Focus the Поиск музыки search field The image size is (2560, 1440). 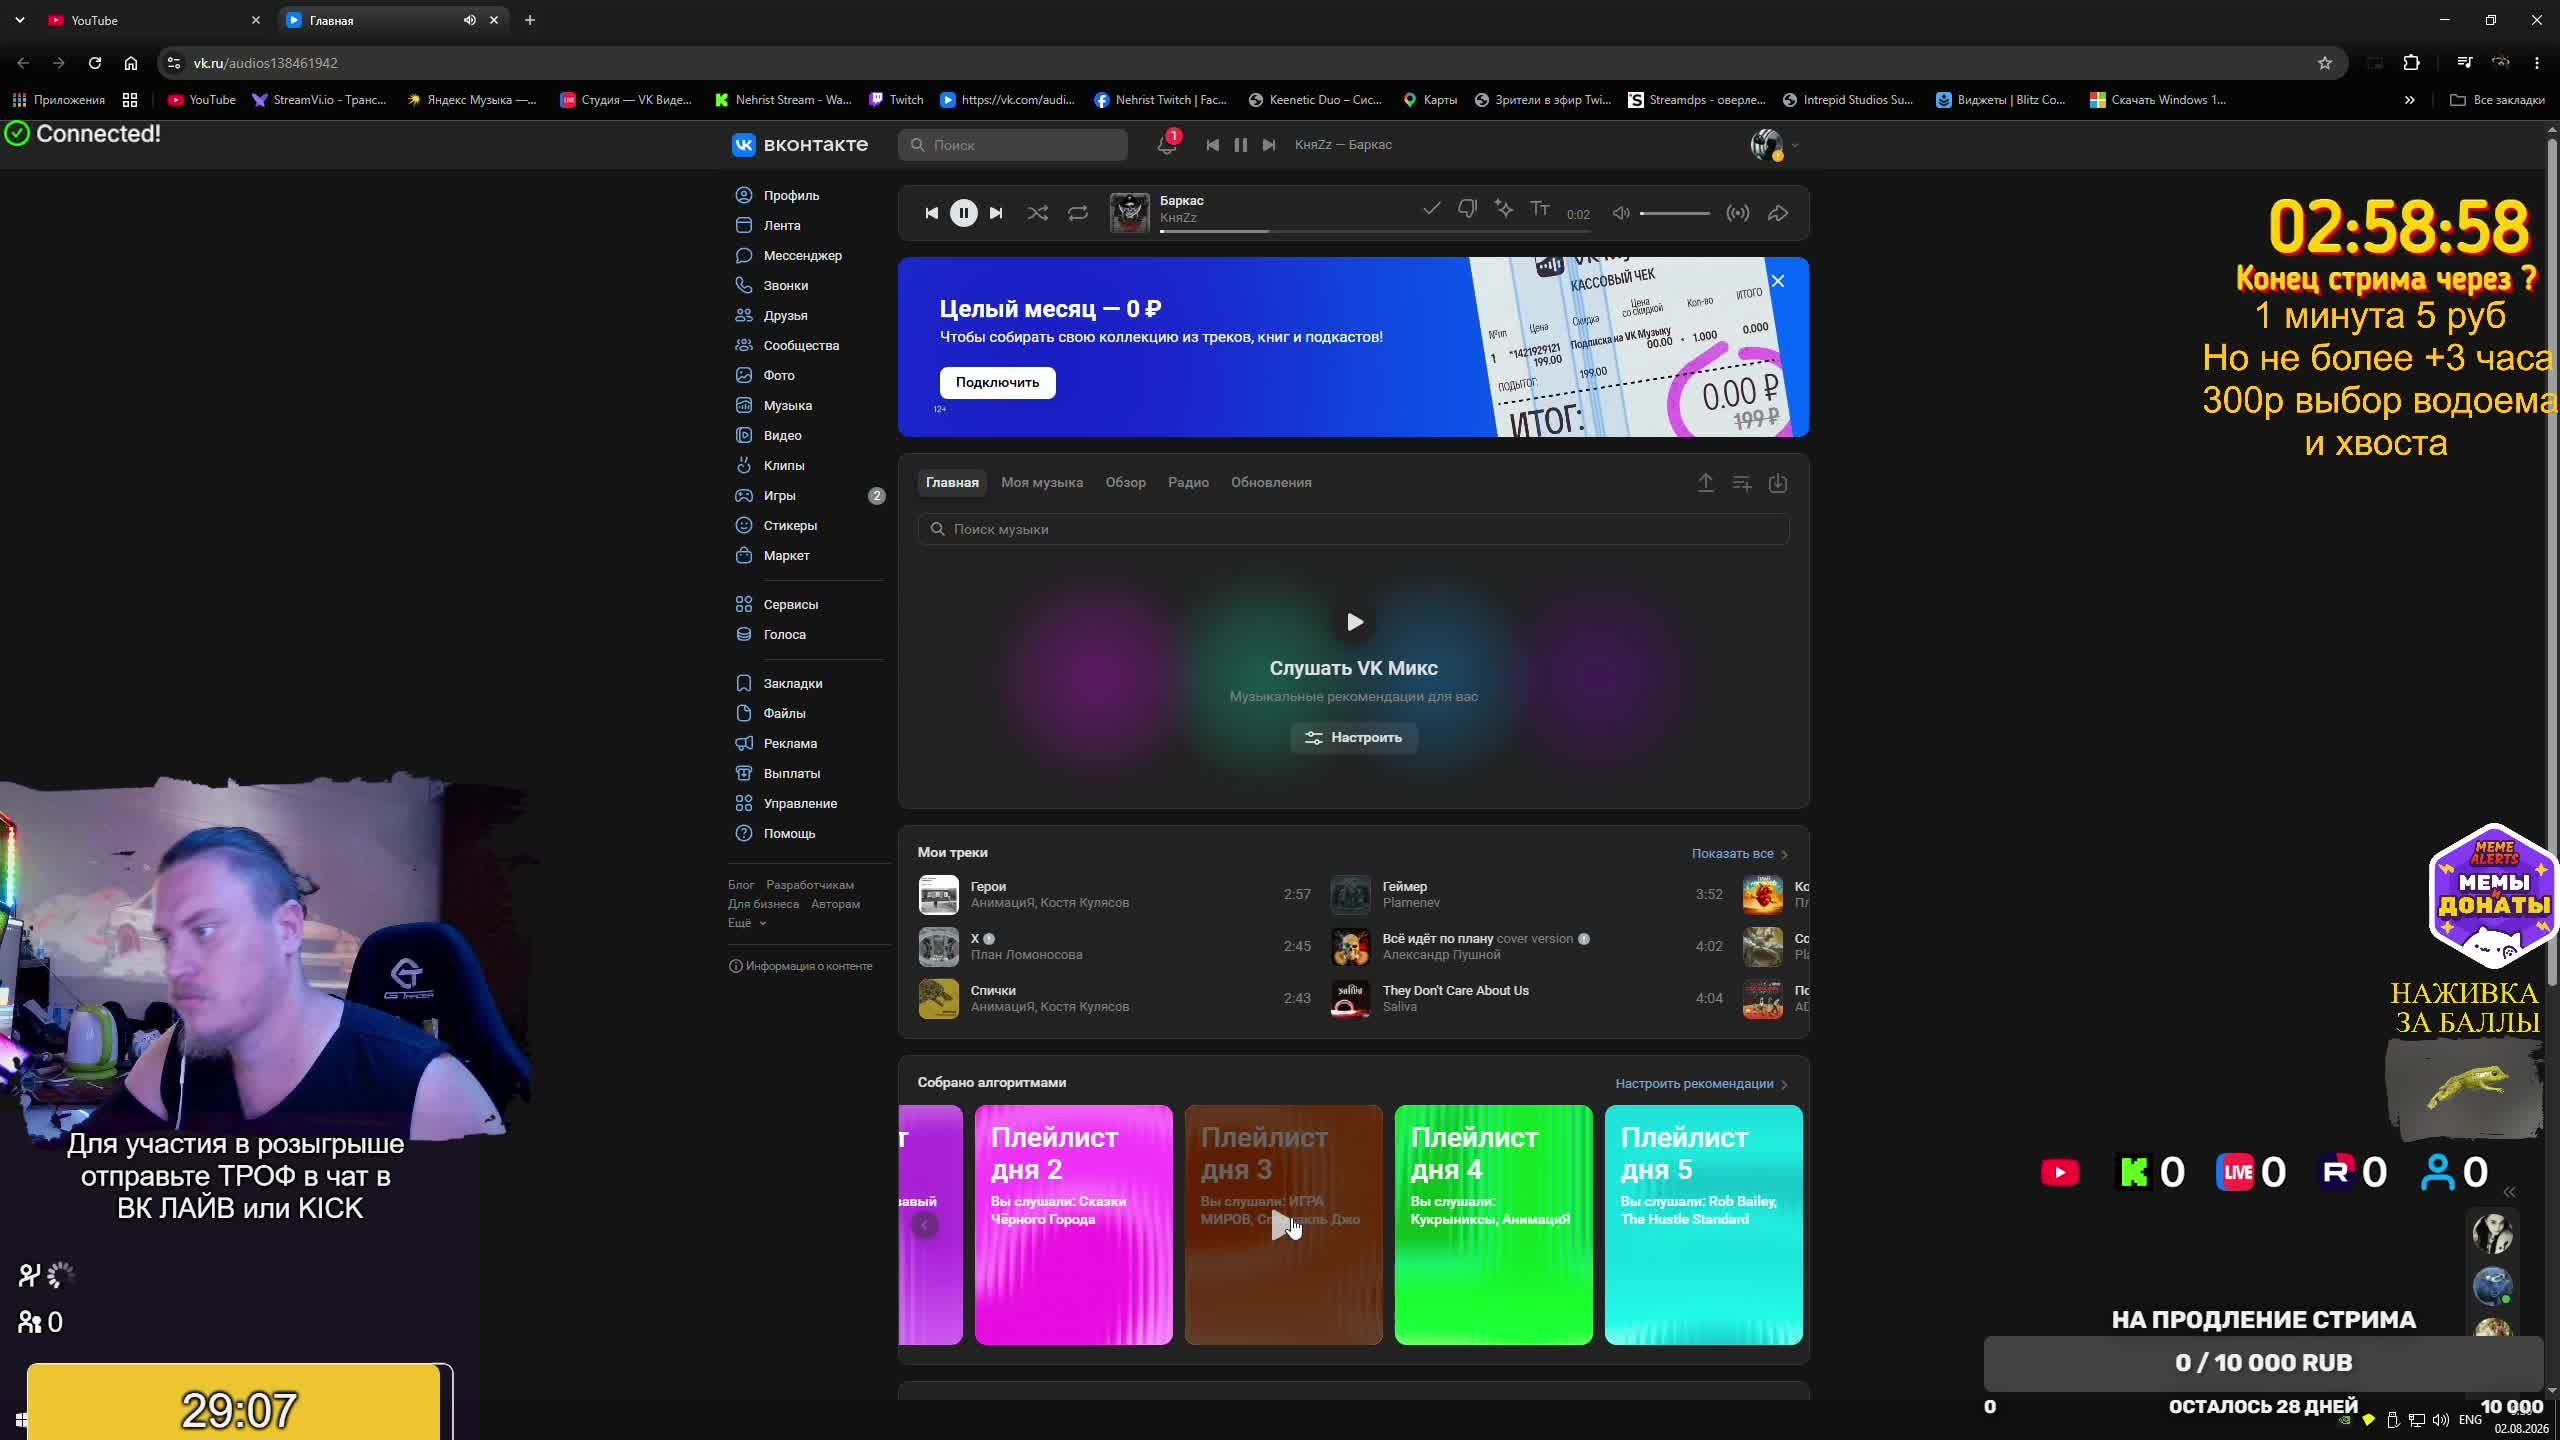tap(1353, 529)
